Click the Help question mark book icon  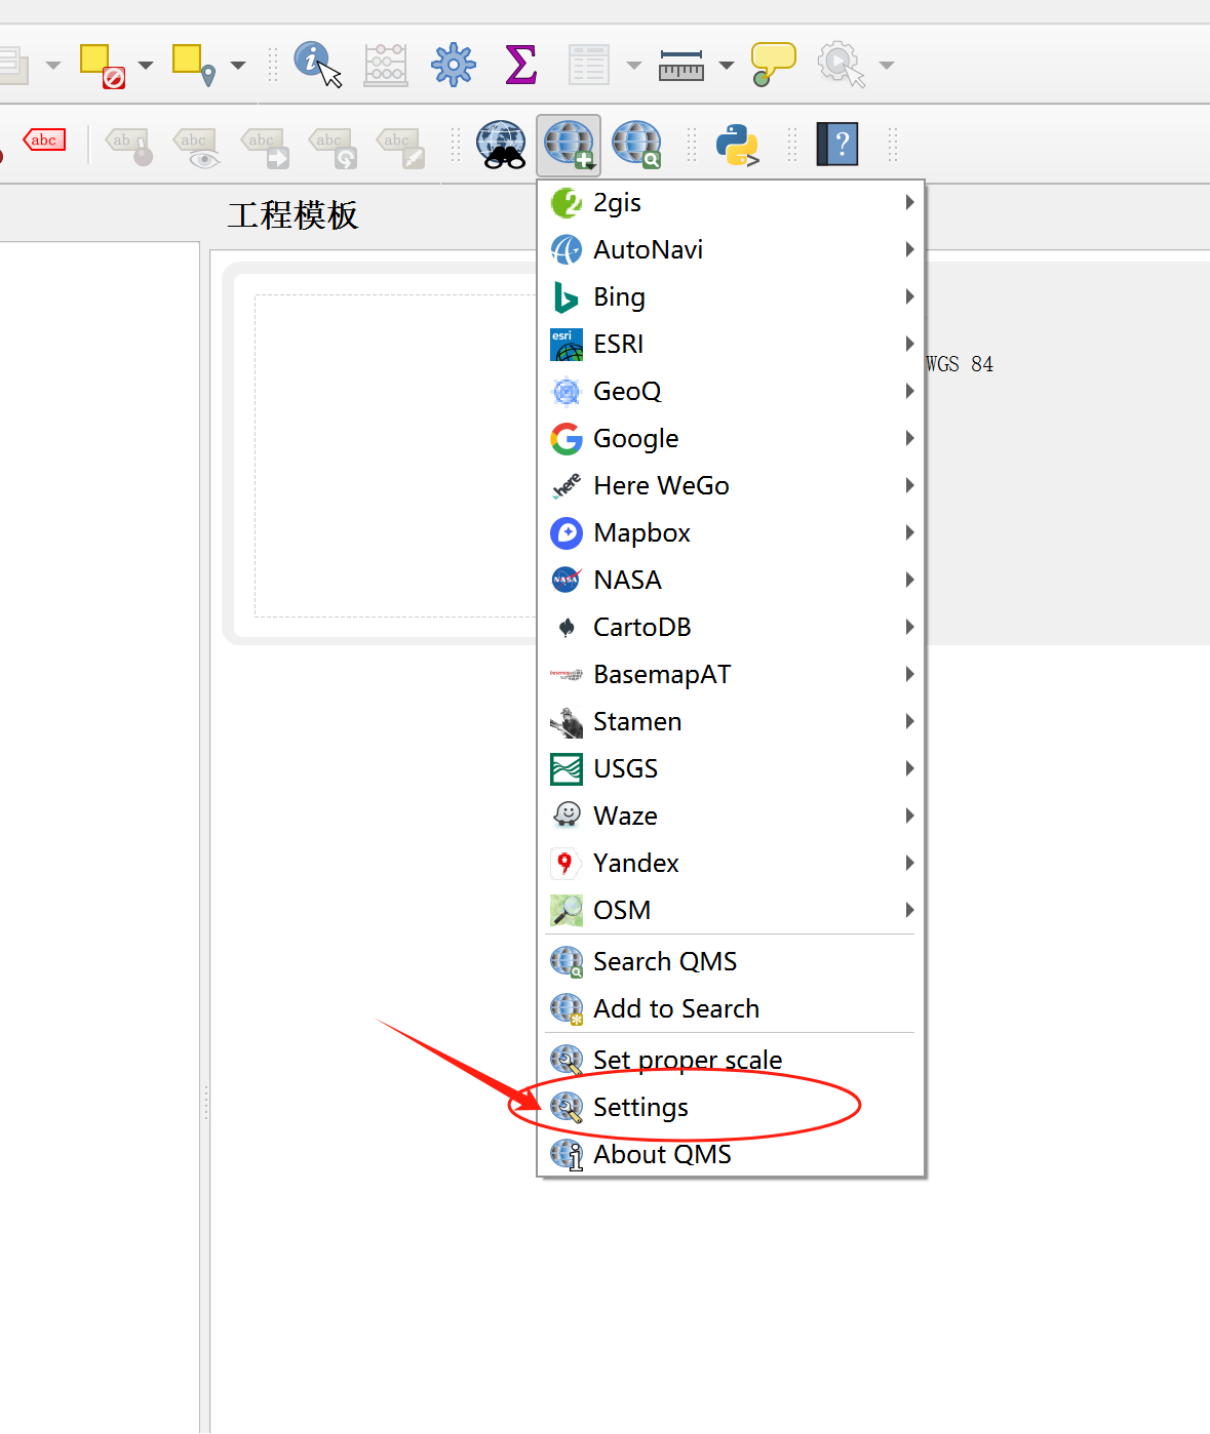click(x=837, y=145)
